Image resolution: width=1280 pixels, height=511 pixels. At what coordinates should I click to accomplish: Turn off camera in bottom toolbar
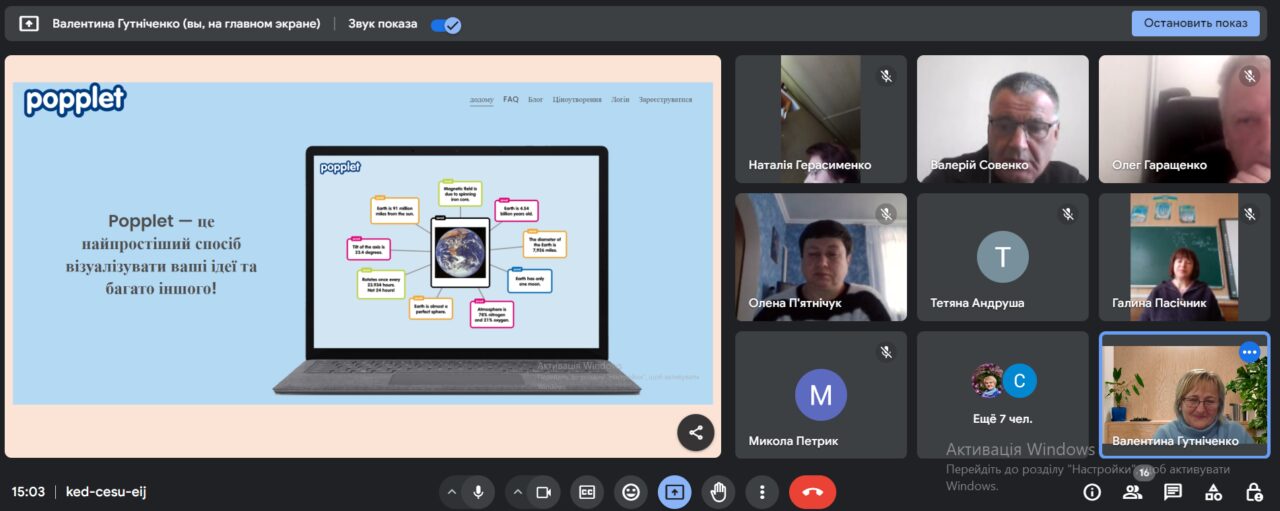point(543,492)
